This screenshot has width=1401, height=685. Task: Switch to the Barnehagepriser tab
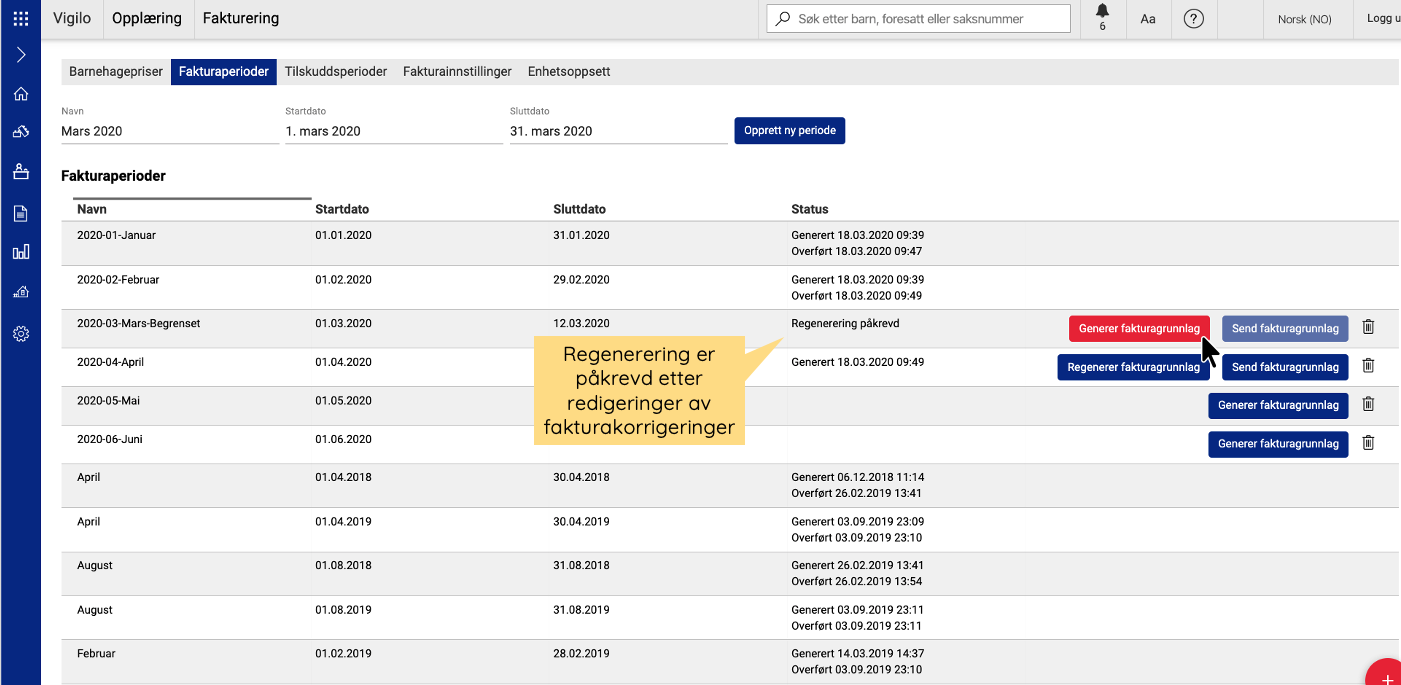click(x=116, y=72)
